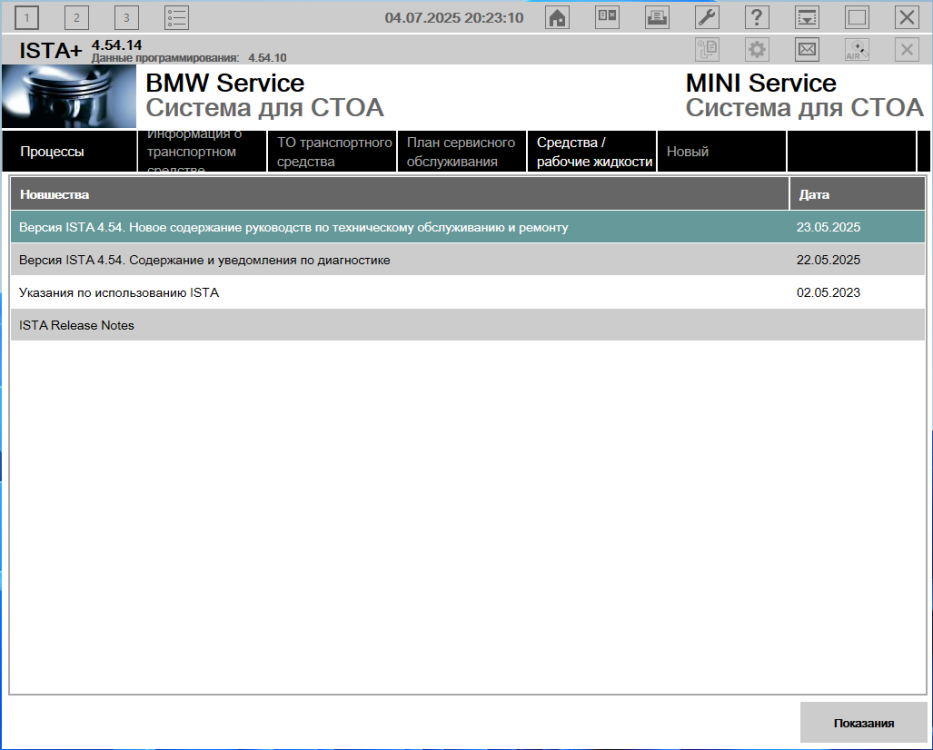Click the Показания button
Screen dimensions: 933x750
[863, 723]
